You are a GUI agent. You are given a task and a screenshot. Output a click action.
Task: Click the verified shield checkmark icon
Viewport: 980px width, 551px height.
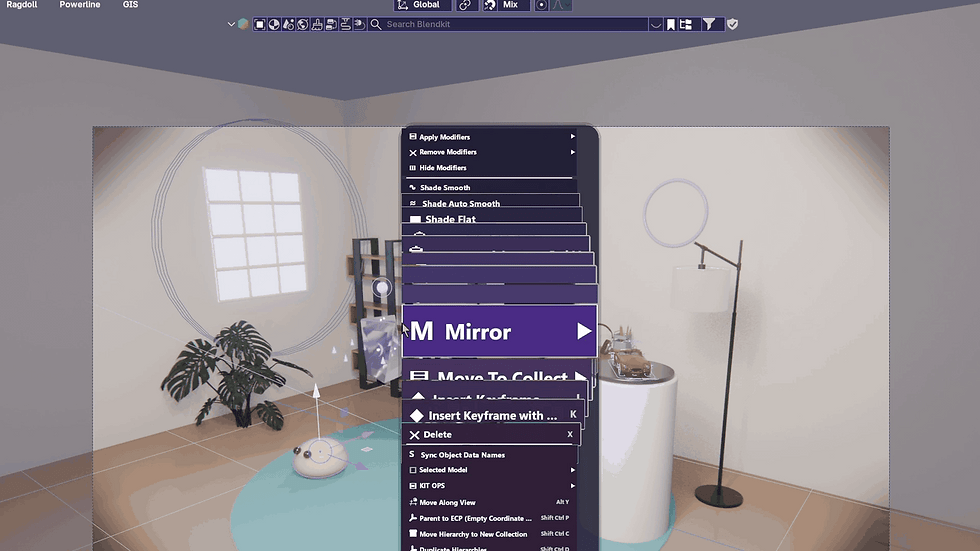(732, 24)
